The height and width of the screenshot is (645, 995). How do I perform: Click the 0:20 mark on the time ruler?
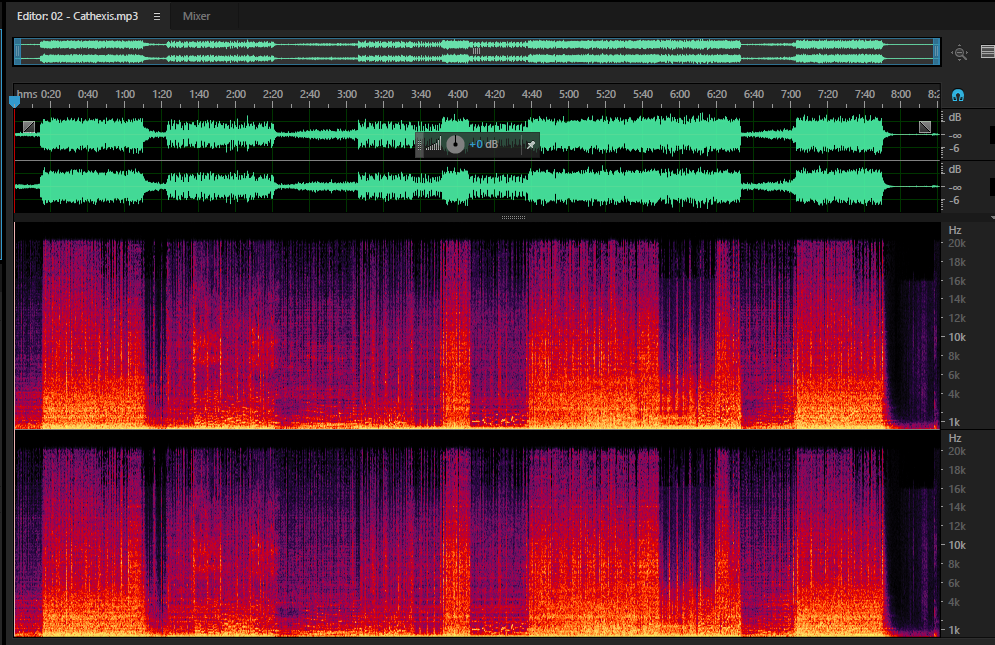click(51, 94)
